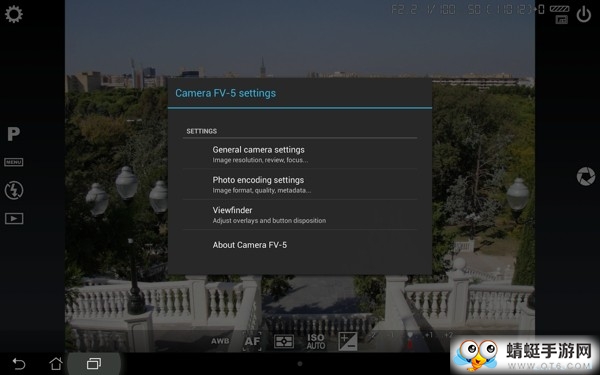The height and width of the screenshot is (375, 600).
Task: Open General camera settings
Action: click(x=300, y=154)
